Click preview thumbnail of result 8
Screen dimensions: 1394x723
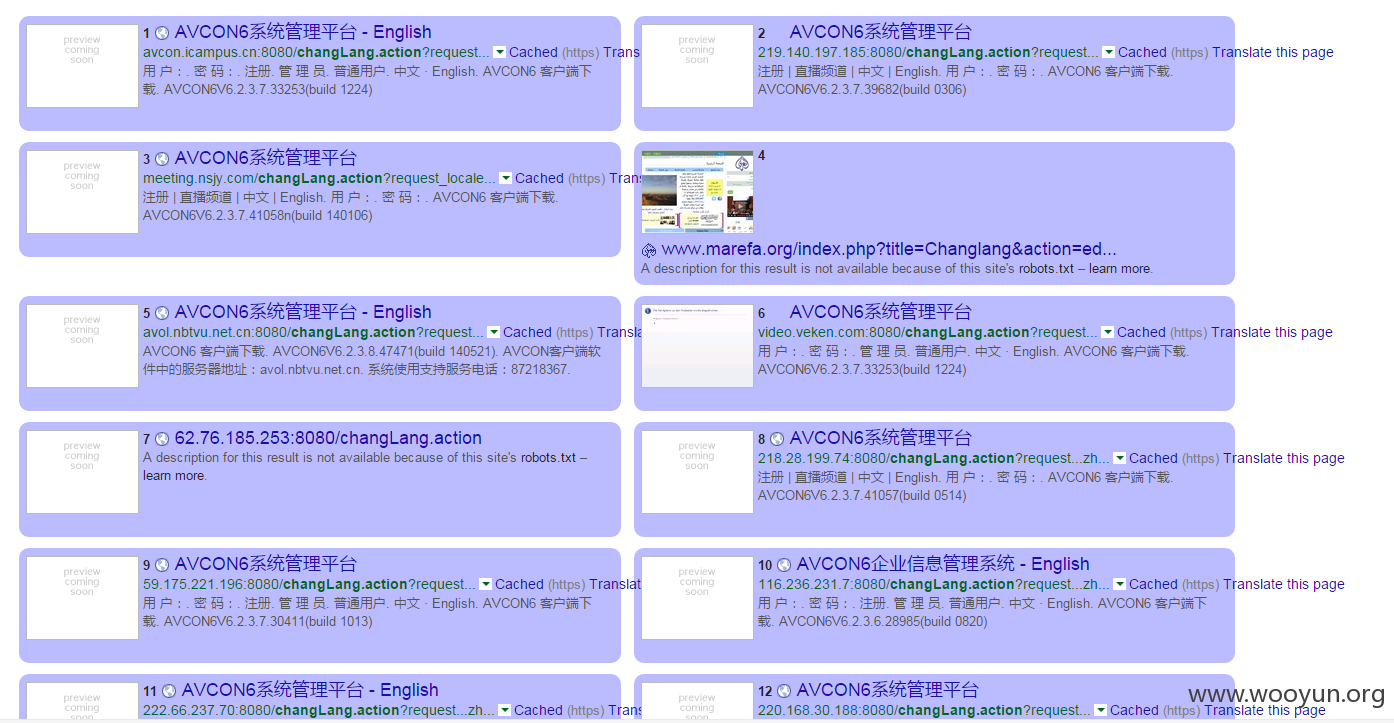pyautogui.click(x=697, y=472)
